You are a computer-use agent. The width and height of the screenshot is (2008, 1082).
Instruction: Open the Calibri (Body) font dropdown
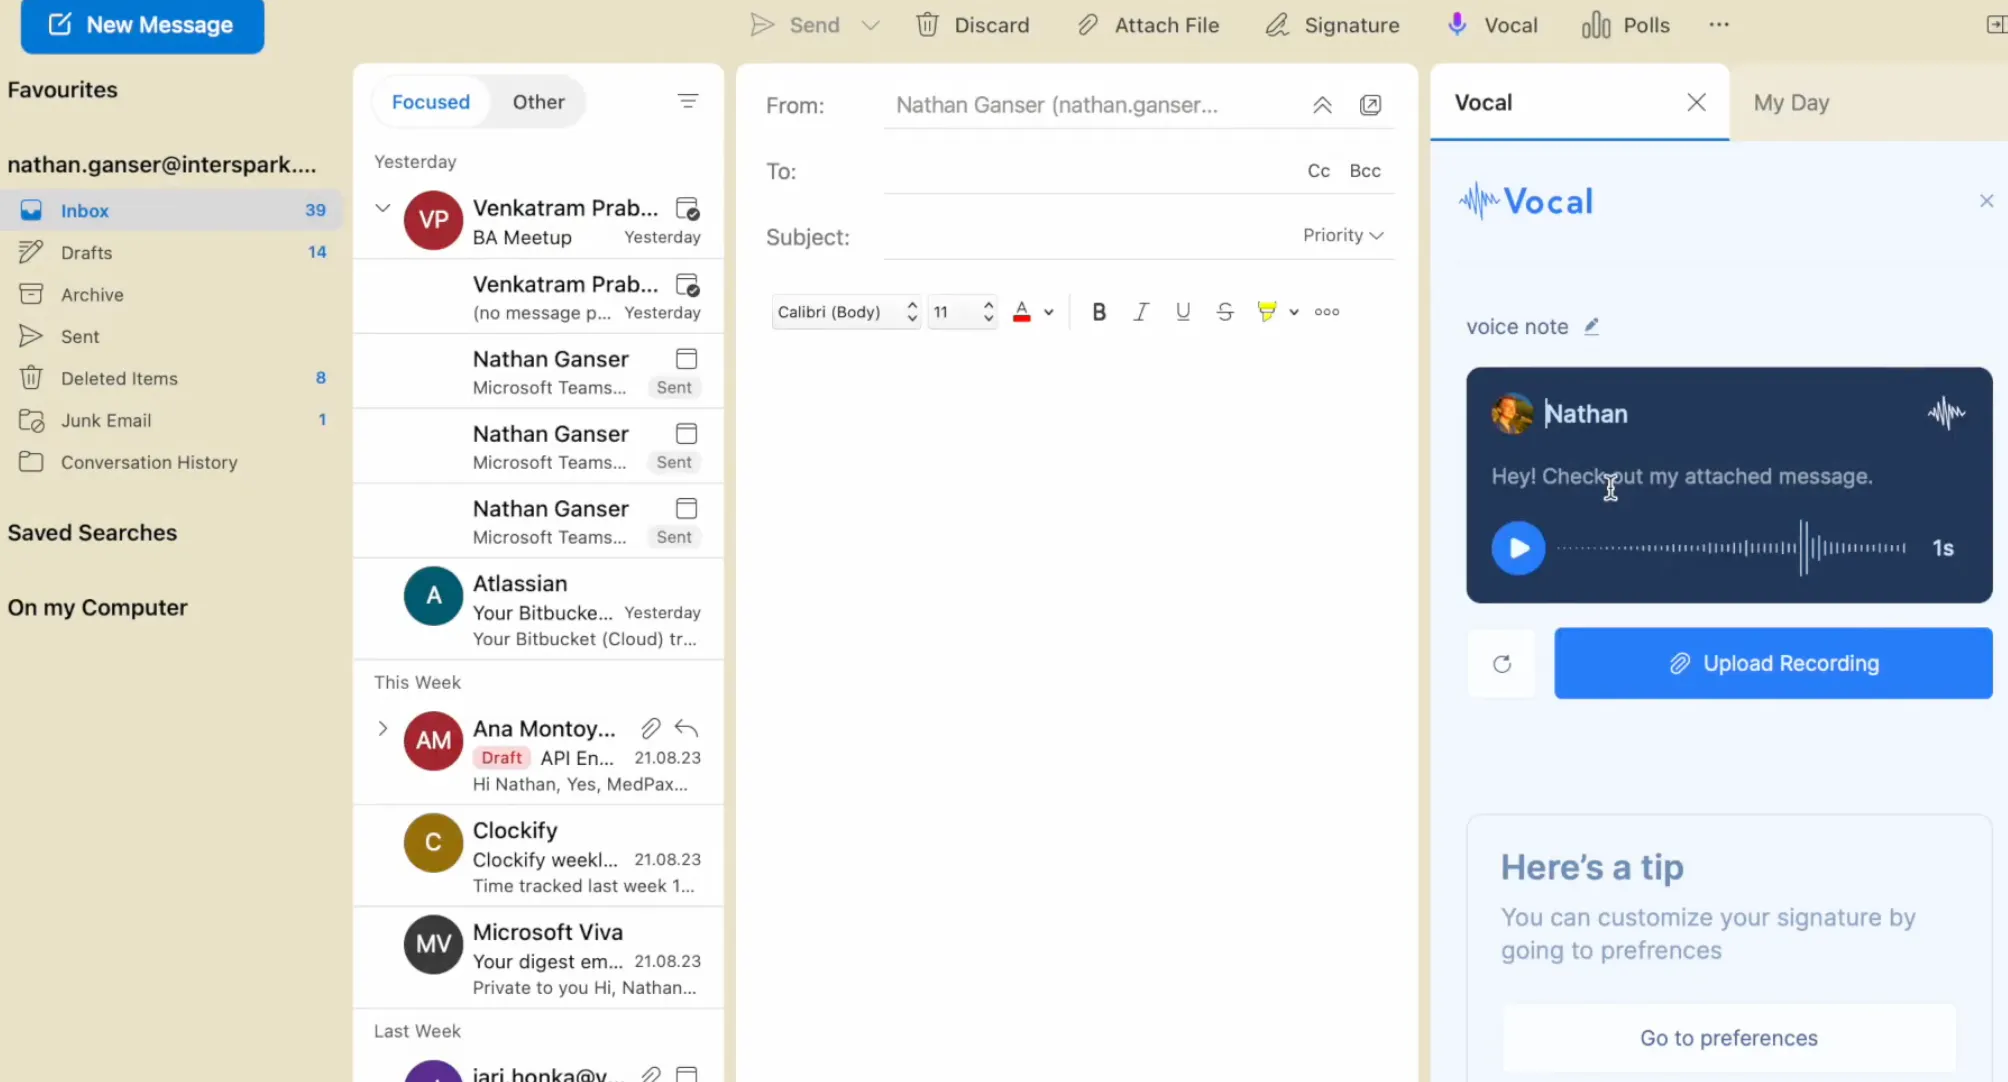(x=845, y=312)
